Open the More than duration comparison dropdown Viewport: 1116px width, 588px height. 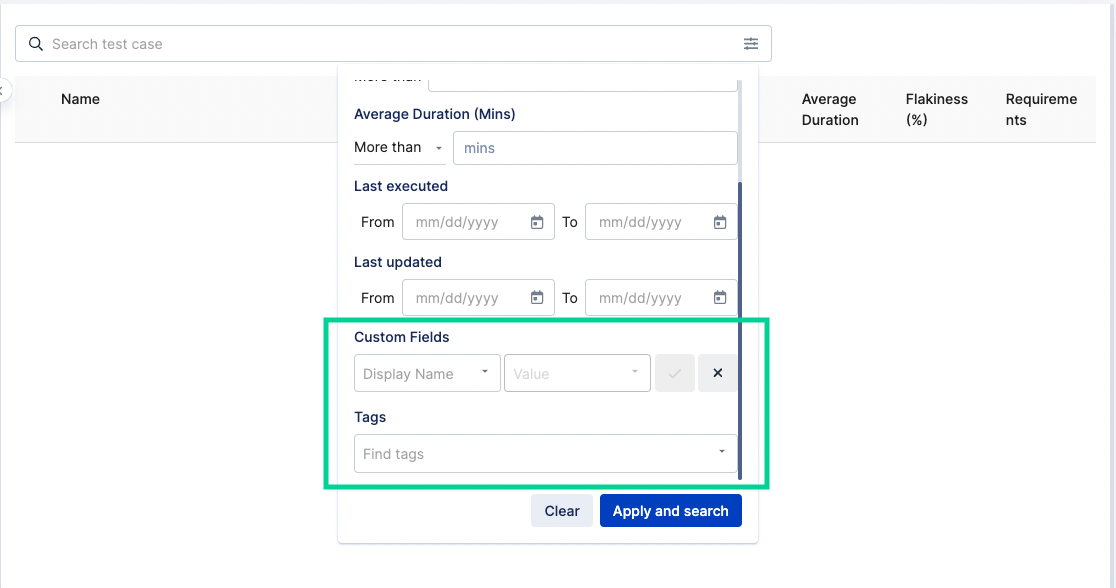coord(397,147)
